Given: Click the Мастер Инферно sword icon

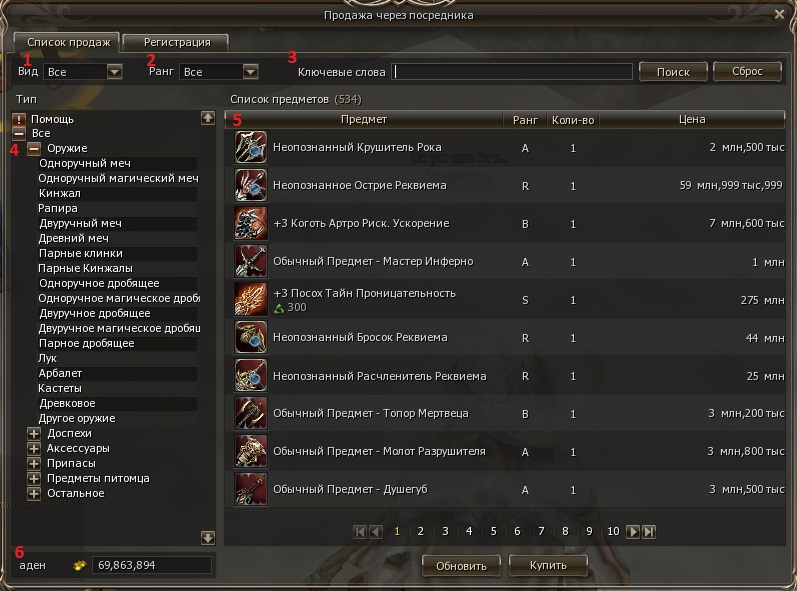Looking at the screenshot, I should pos(251,261).
